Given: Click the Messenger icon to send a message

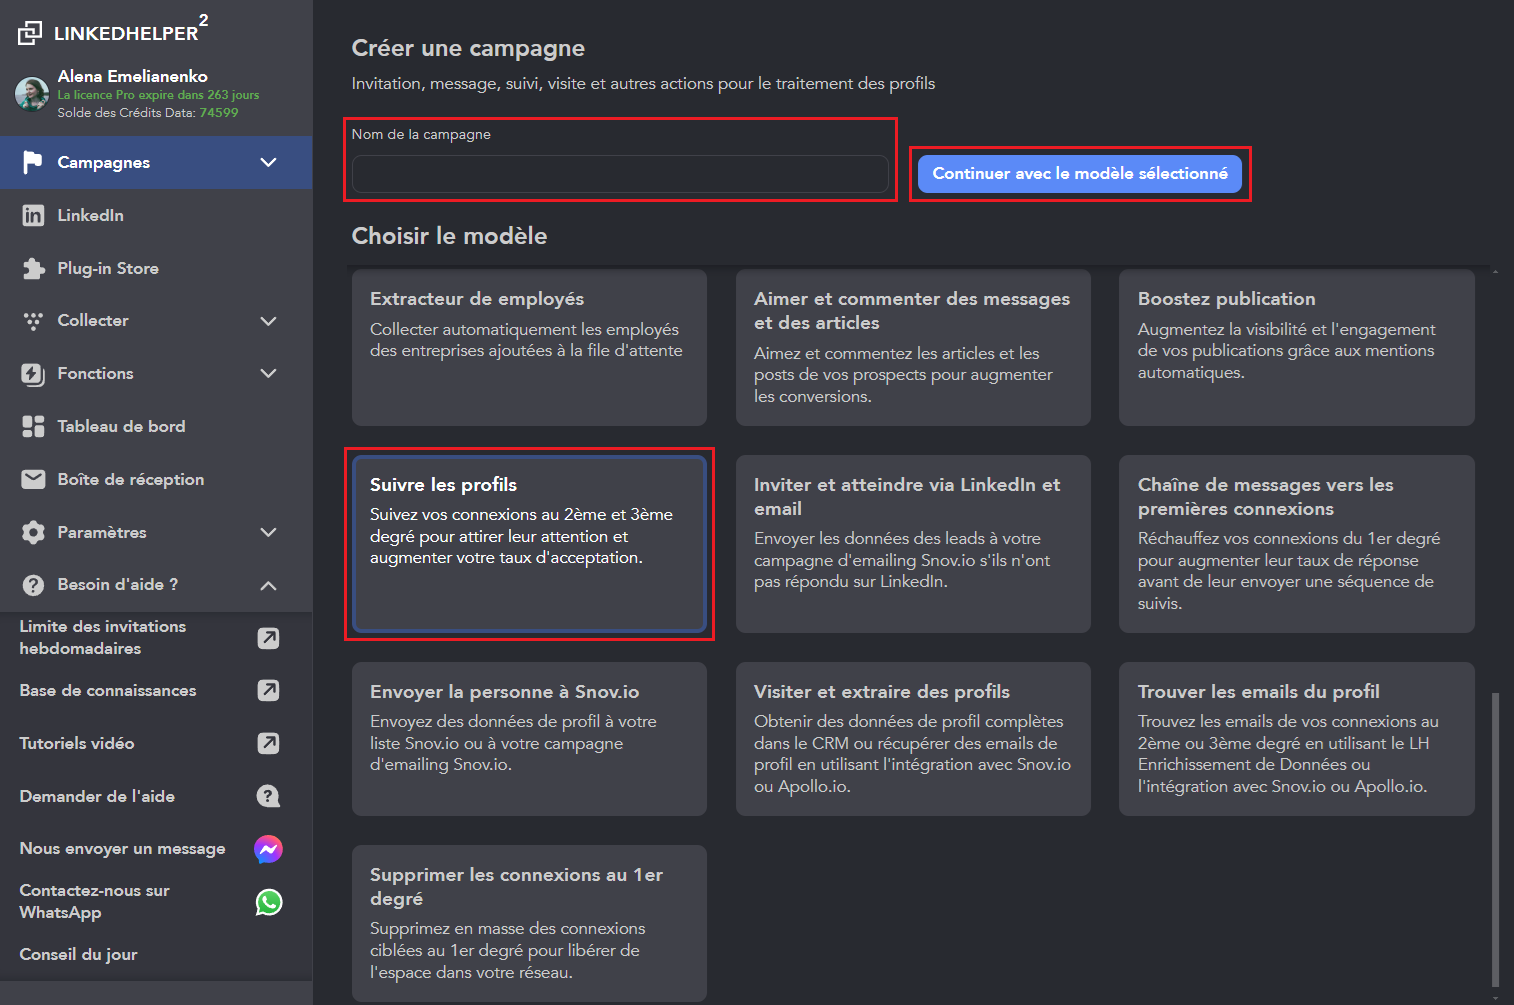Looking at the screenshot, I should pos(268,849).
